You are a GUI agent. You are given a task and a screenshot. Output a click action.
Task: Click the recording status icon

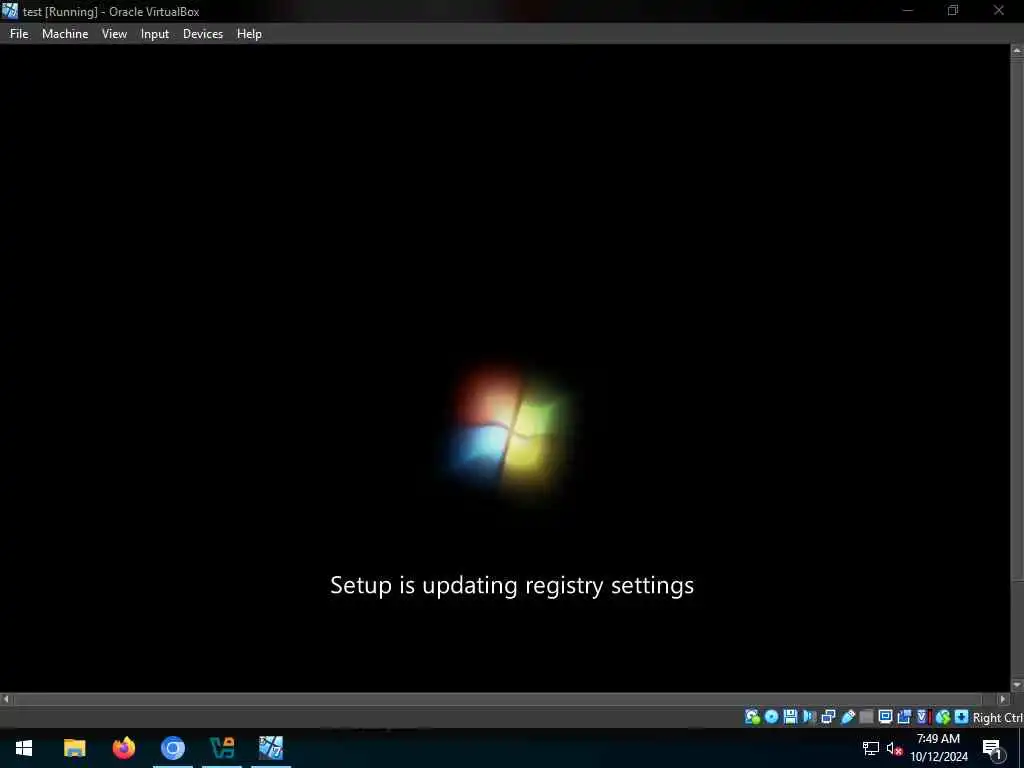[904, 717]
